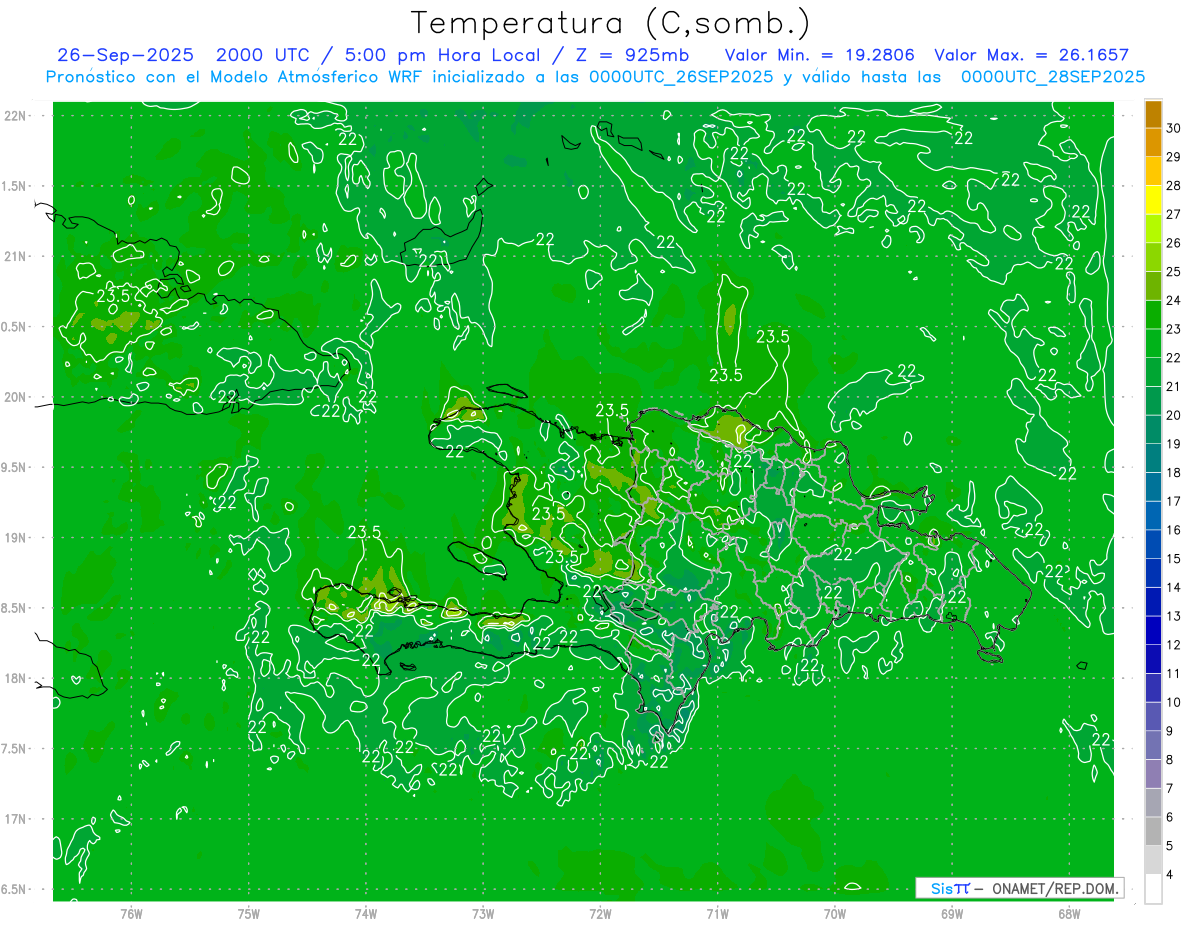Click the orange legend swatch between 29 and 30
This screenshot has width=1200, height=927.
1153,143
